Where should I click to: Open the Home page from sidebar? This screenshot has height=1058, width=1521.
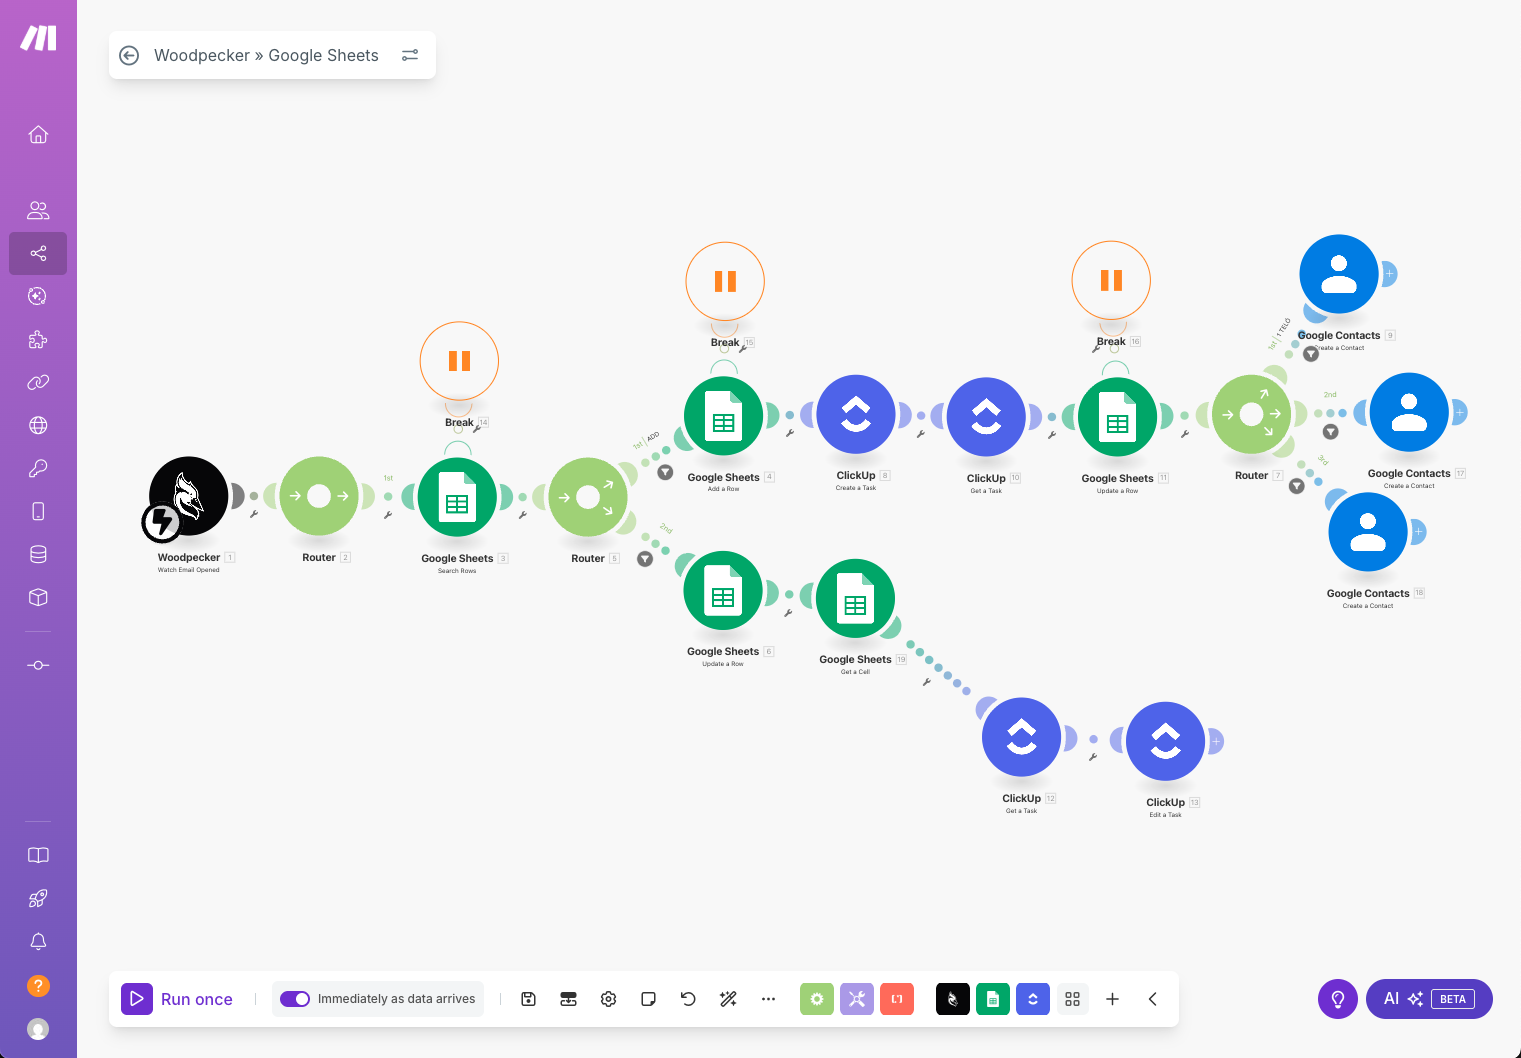tap(38, 135)
